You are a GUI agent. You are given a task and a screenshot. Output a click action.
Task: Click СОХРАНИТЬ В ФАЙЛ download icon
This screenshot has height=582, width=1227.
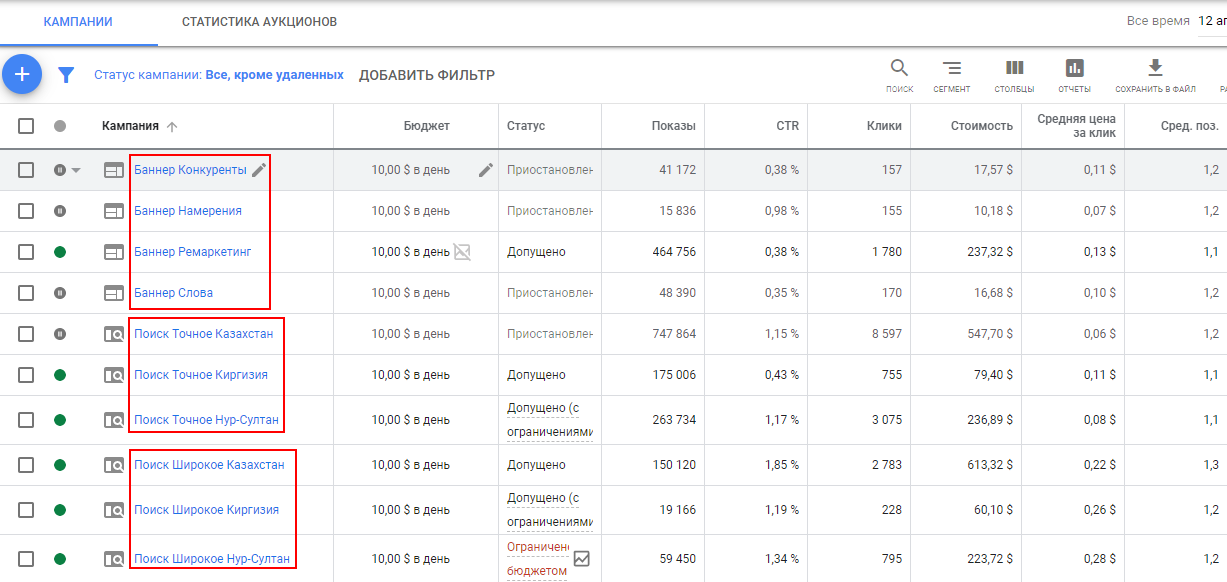point(1155,68)
